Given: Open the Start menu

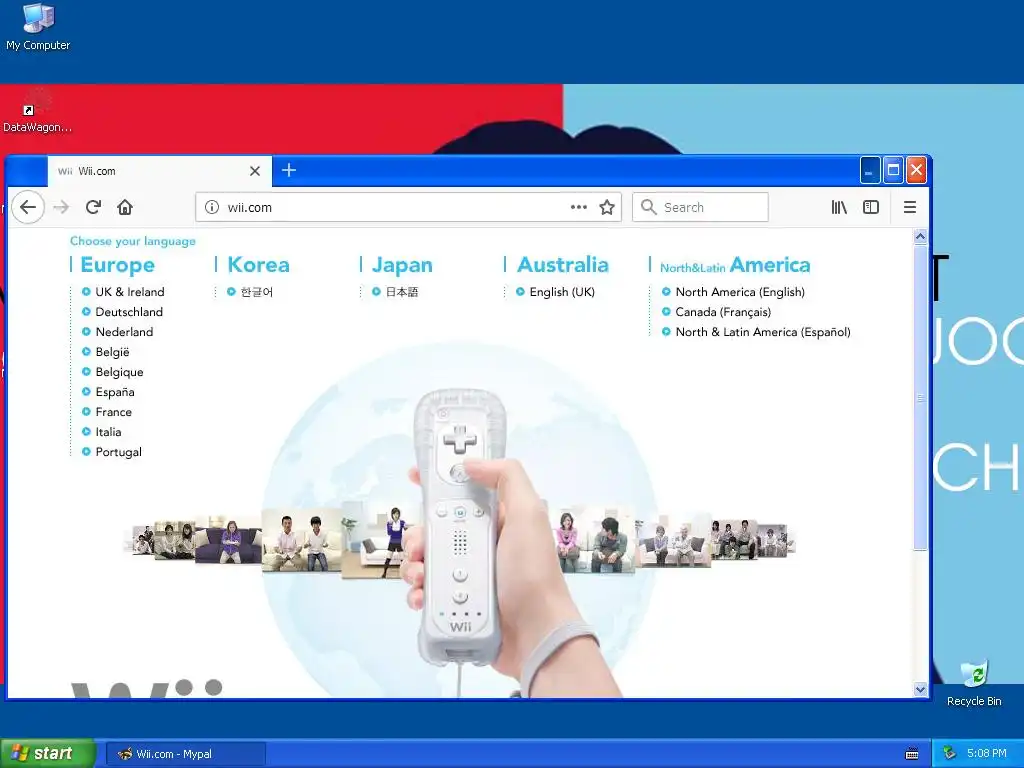Looking at the screenshot, I should click(48, 753).
